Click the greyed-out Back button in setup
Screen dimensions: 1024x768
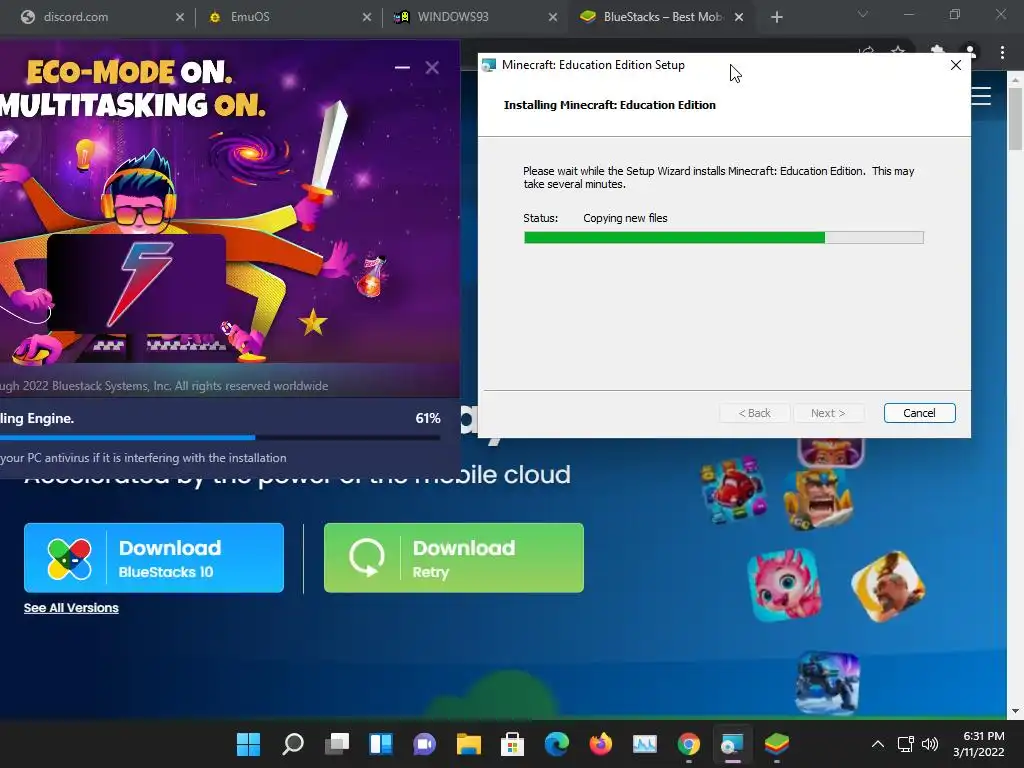754,413
